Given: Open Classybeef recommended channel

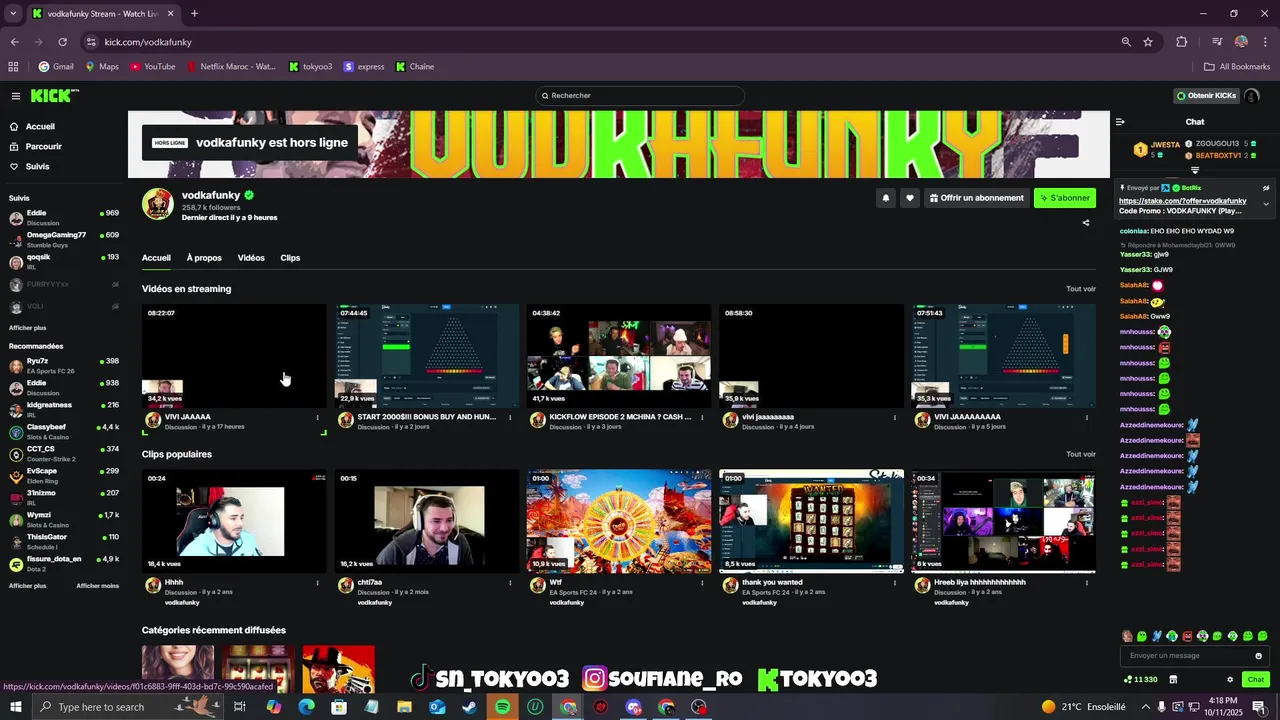Looking at the screenshot, I should pyautogui.click(x=63, y=431).
